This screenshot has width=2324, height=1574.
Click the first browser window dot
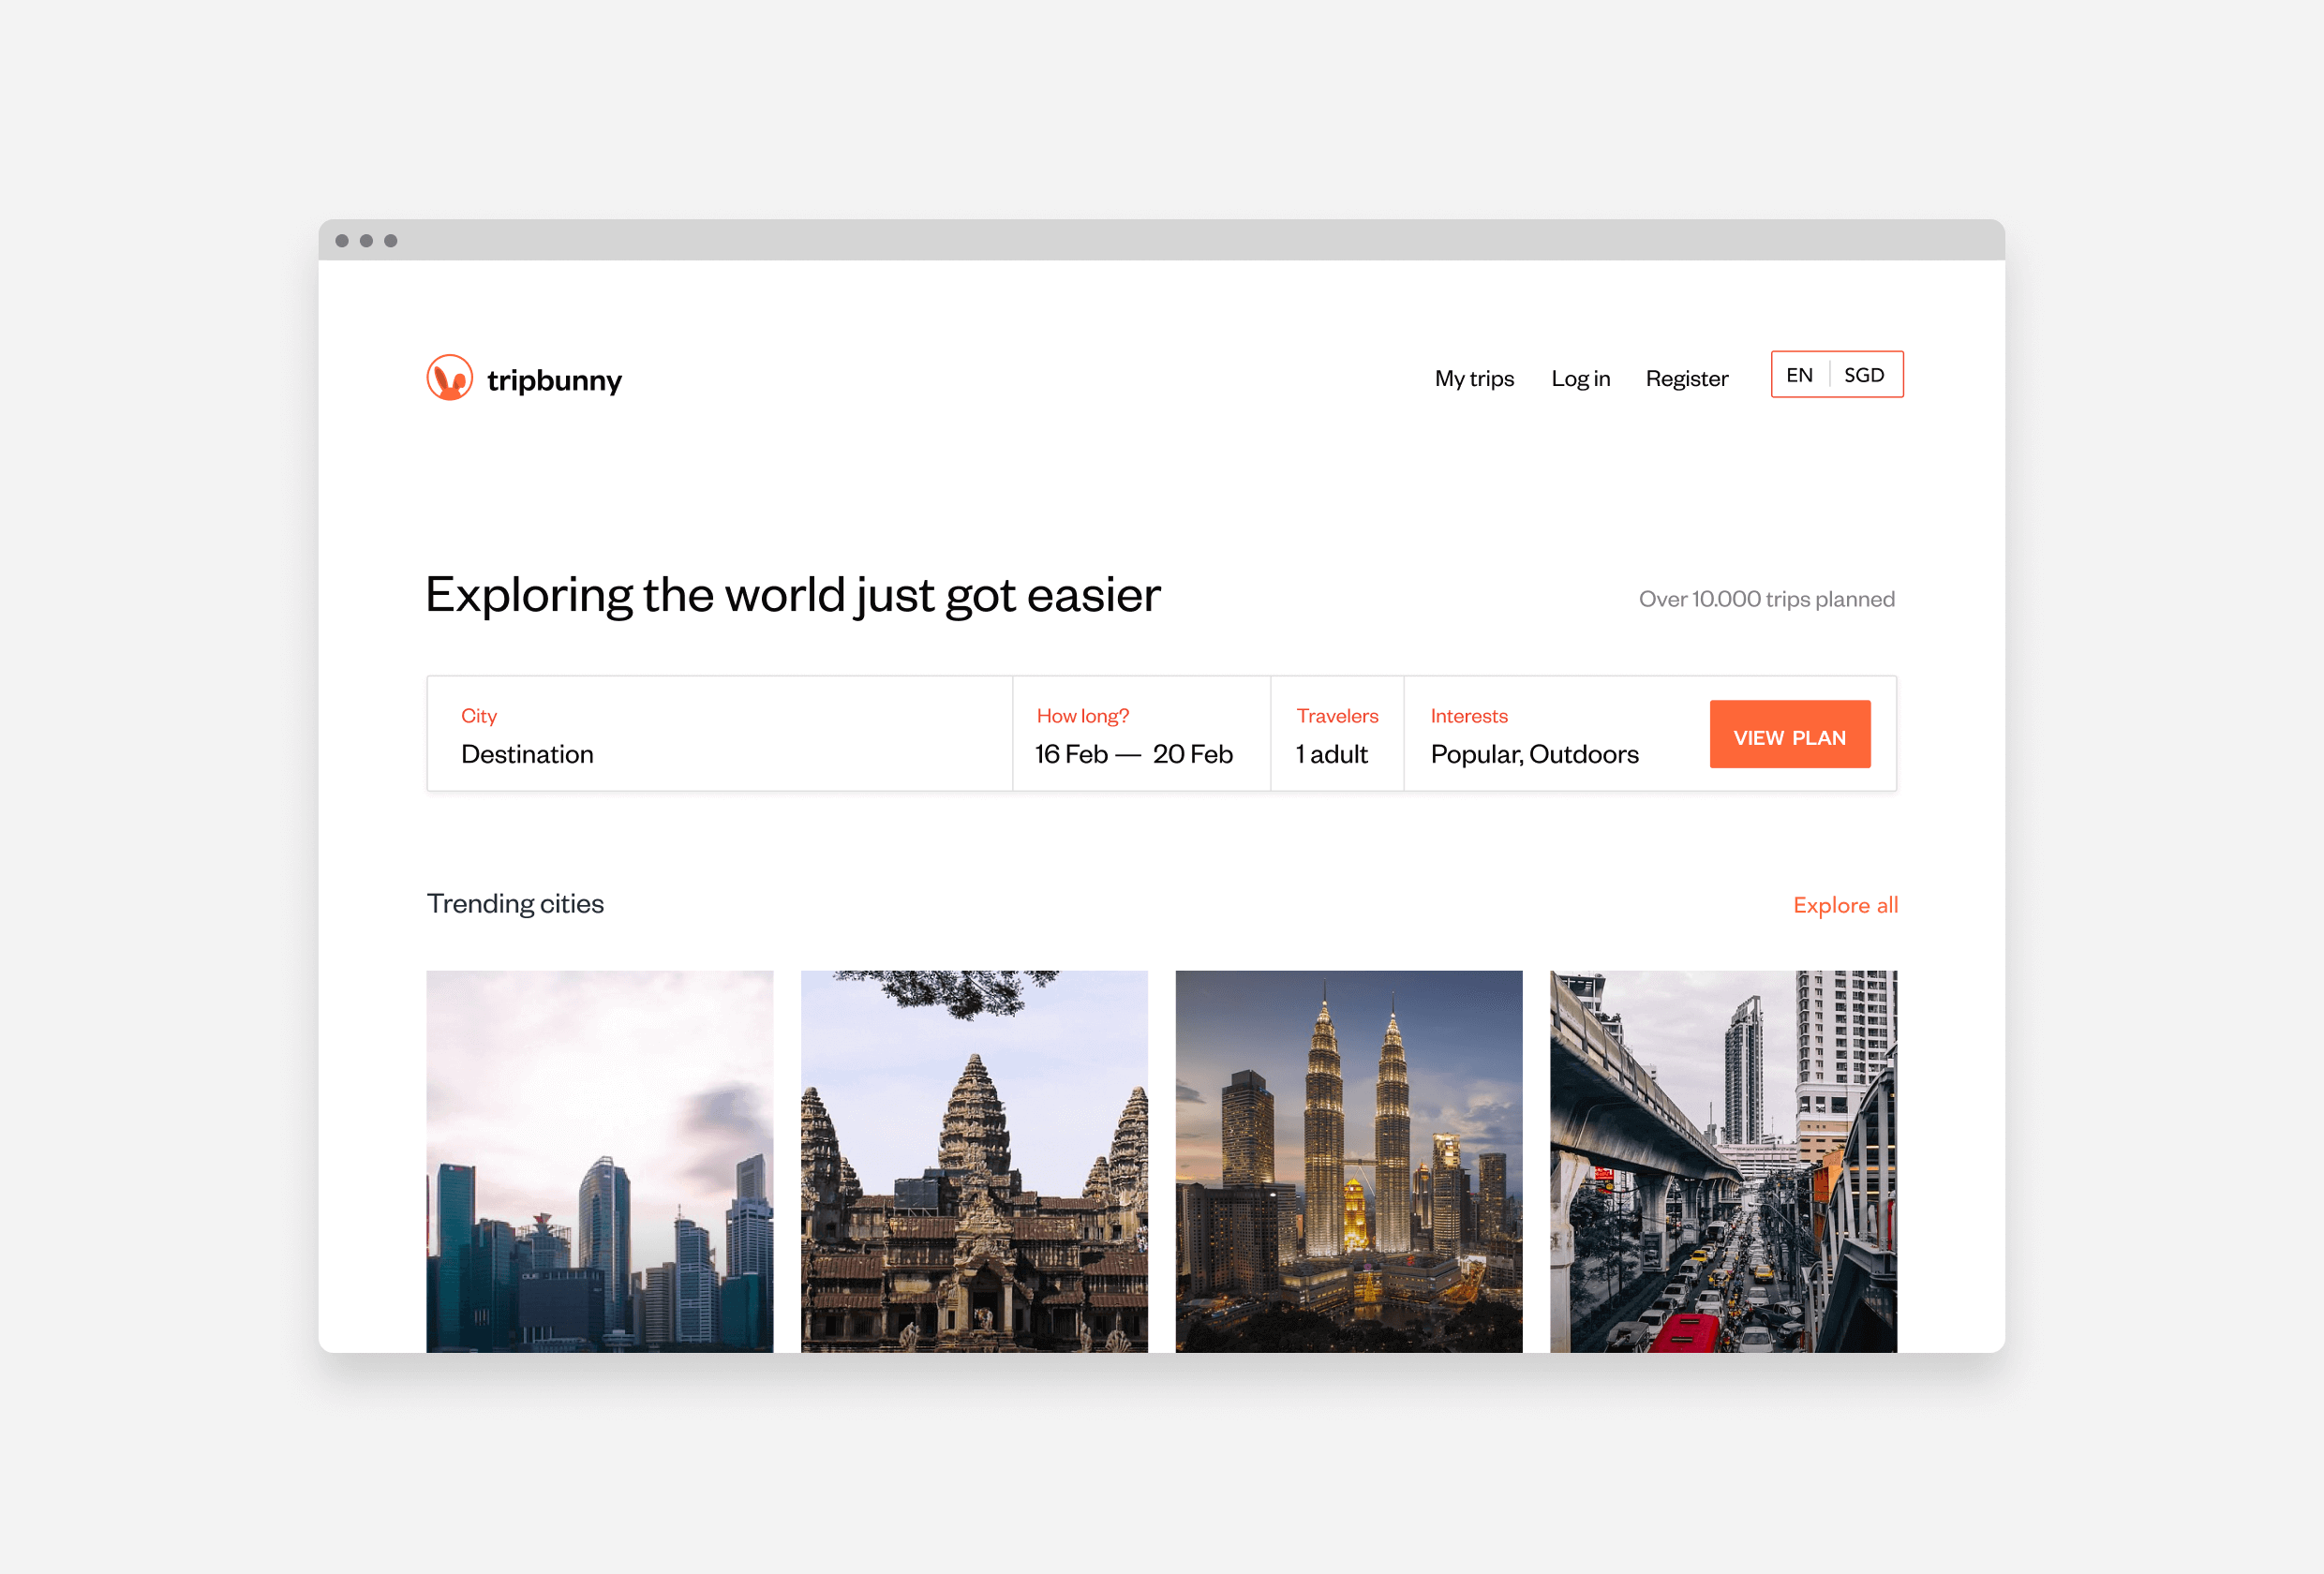tap(342, 241)
